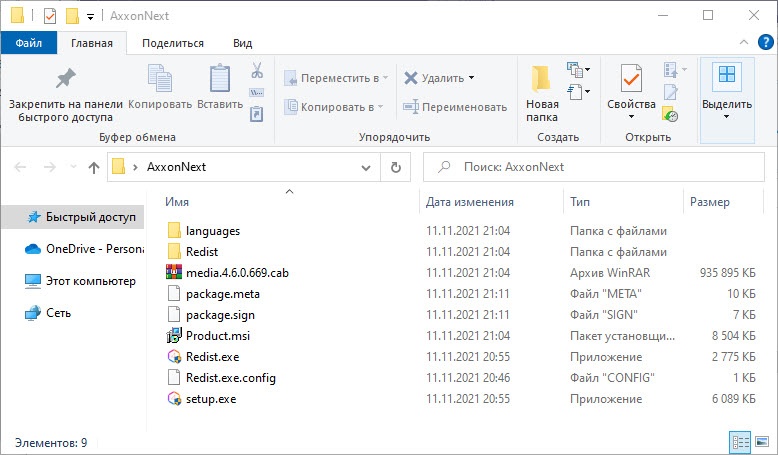Click the Поиск: AxxonNext search field
The image size is (778, 455).
coord(593,167)
